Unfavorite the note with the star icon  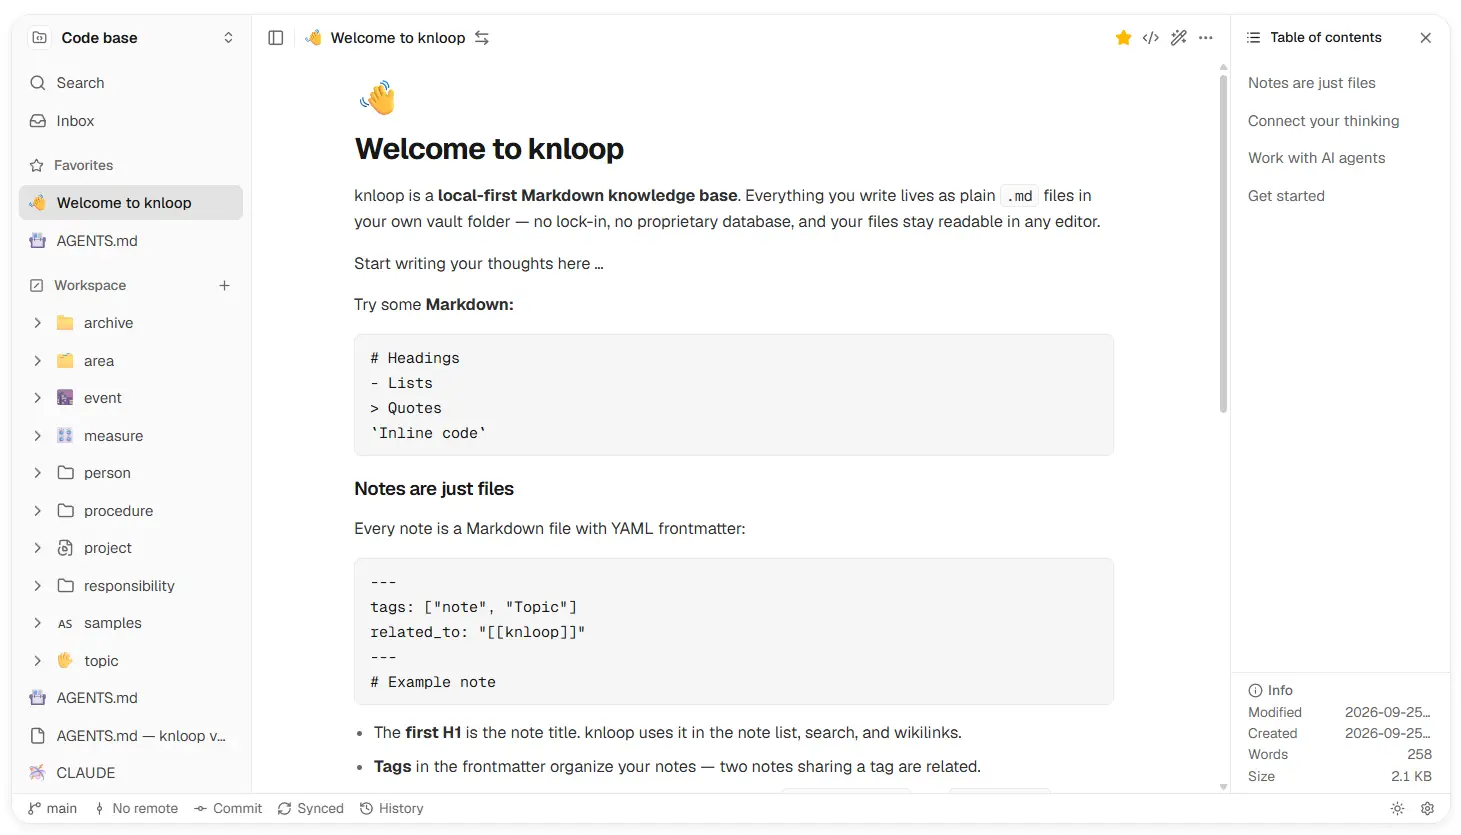1123,38
